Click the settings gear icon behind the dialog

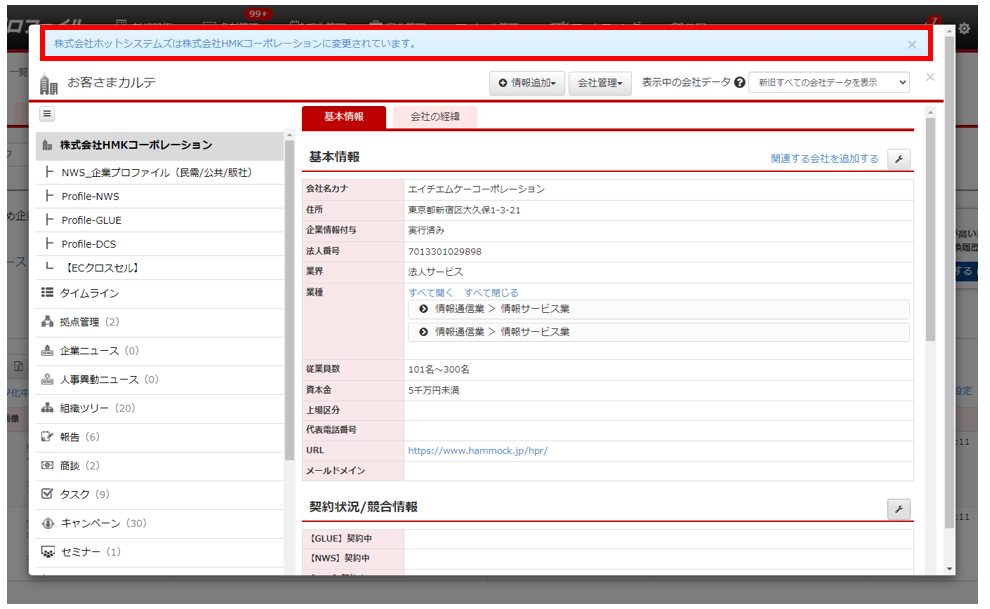pyautogui.click(x=964, y=29)
